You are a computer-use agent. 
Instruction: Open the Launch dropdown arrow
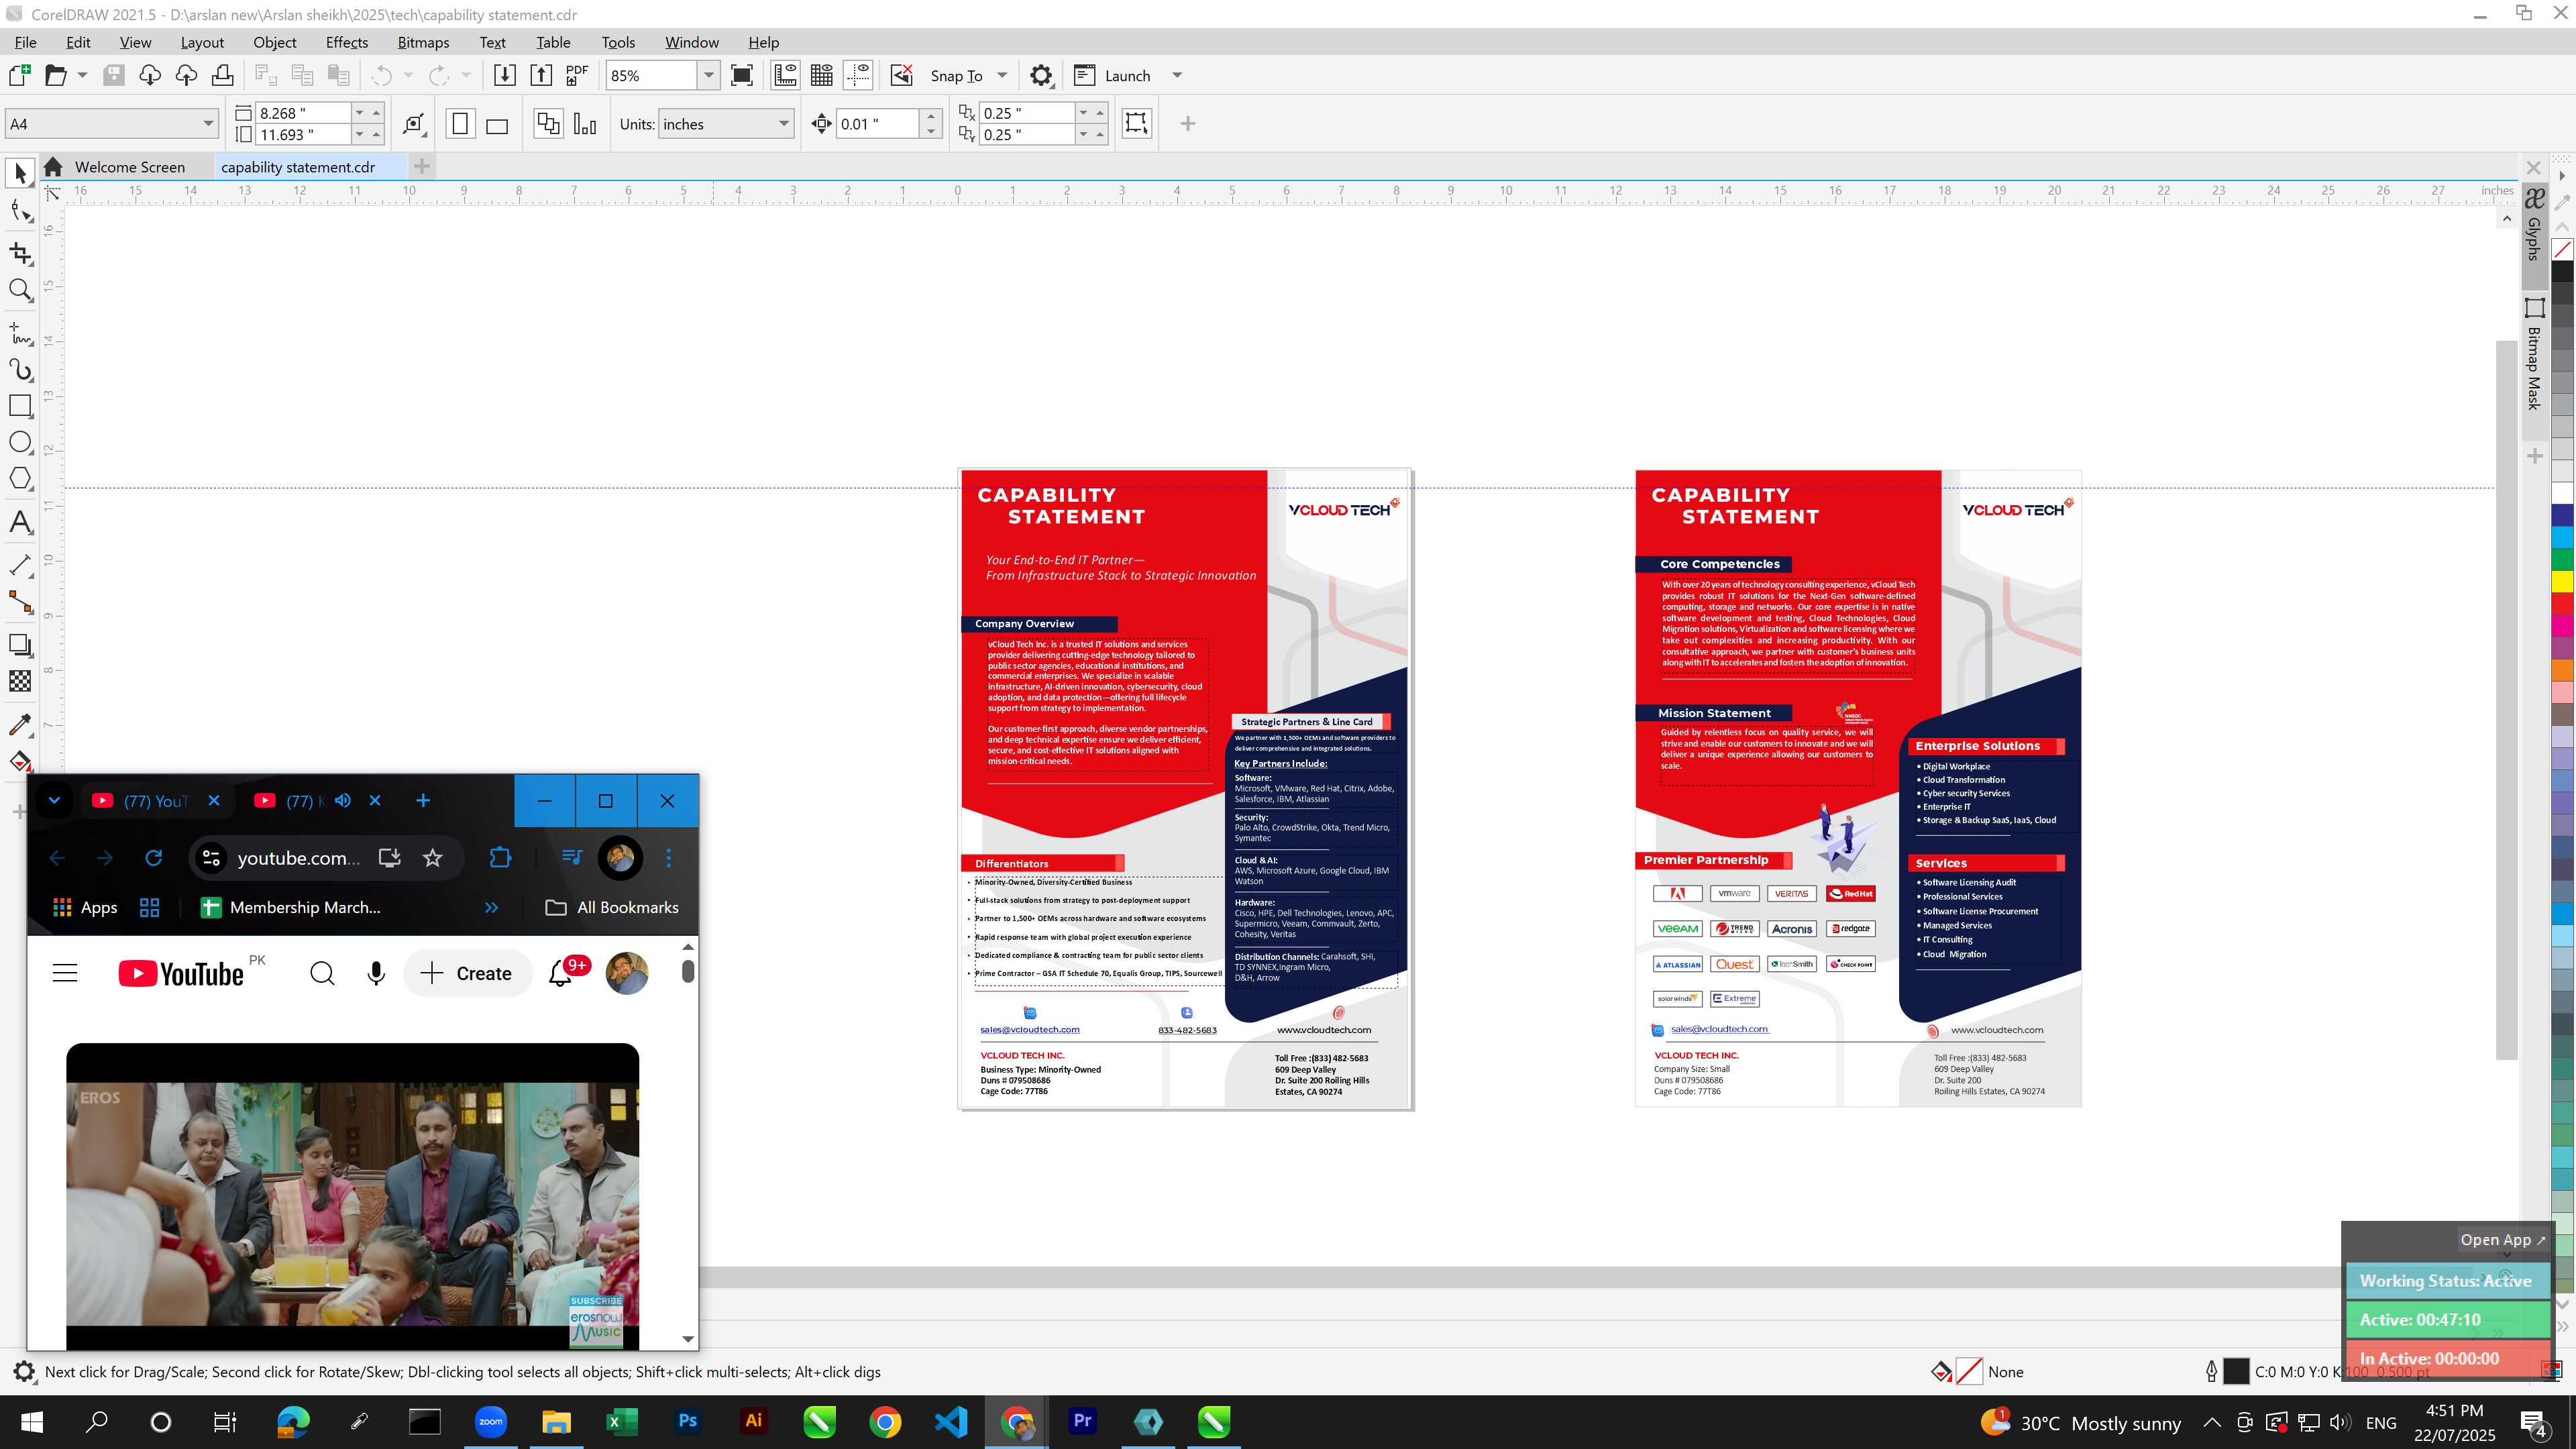pos(1177,76)
